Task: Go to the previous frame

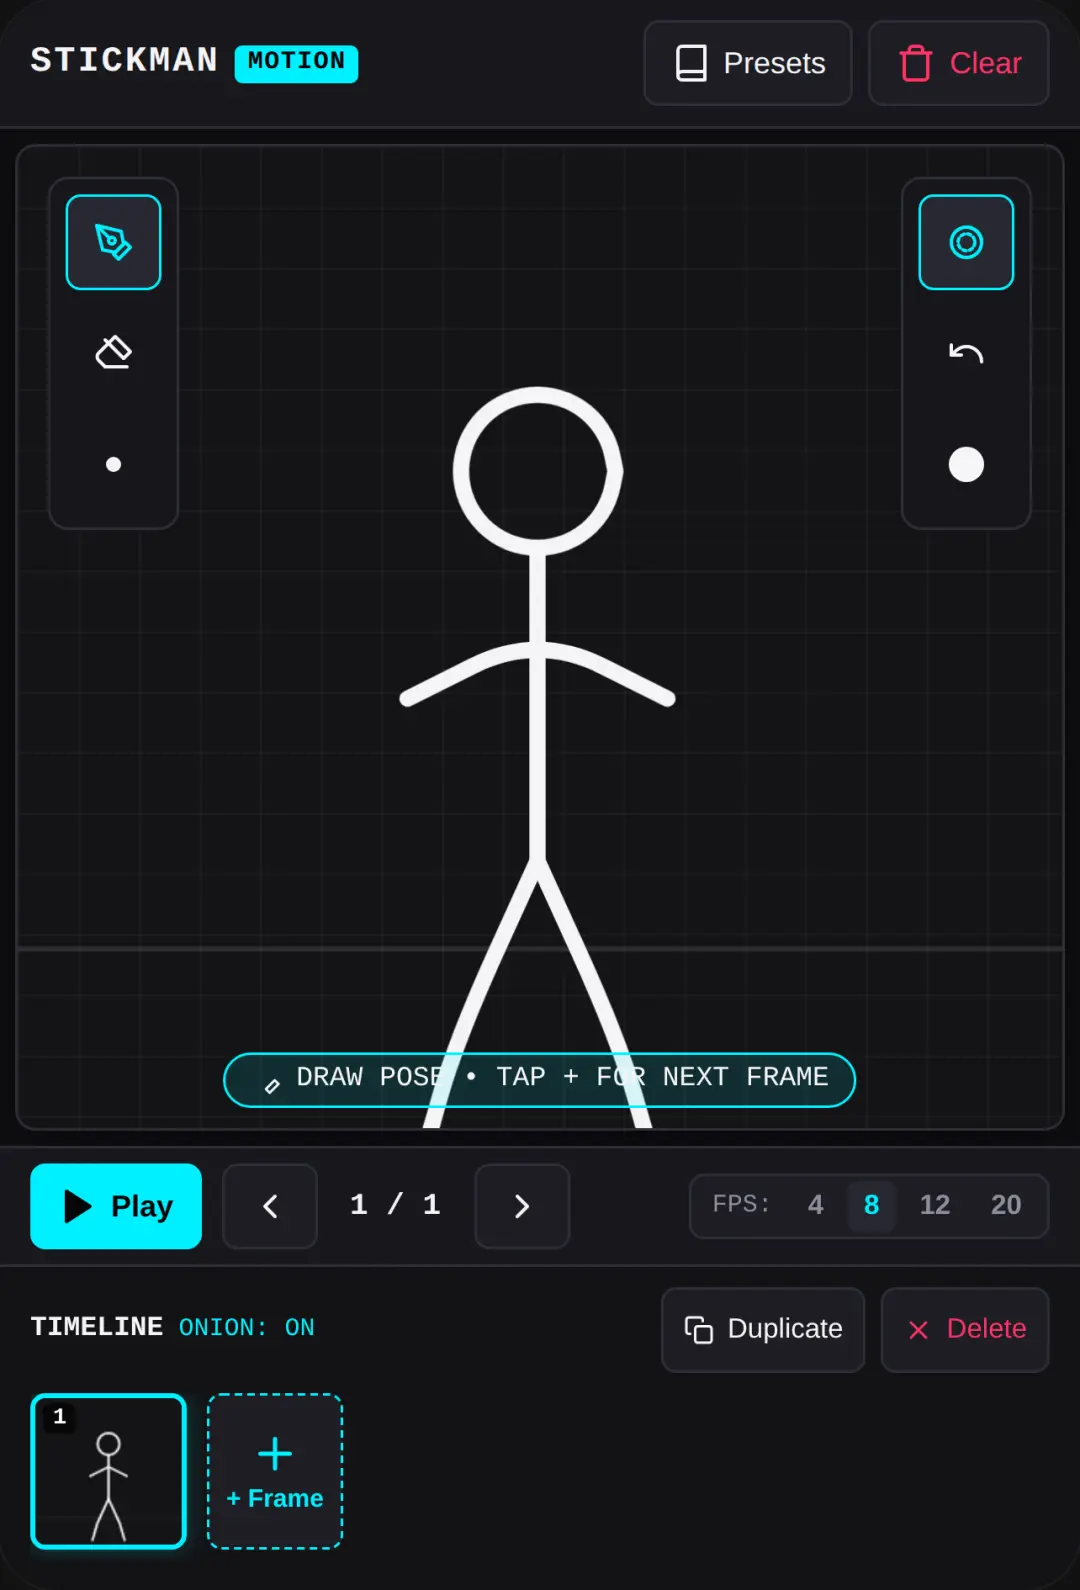Action: [270, 1206]
